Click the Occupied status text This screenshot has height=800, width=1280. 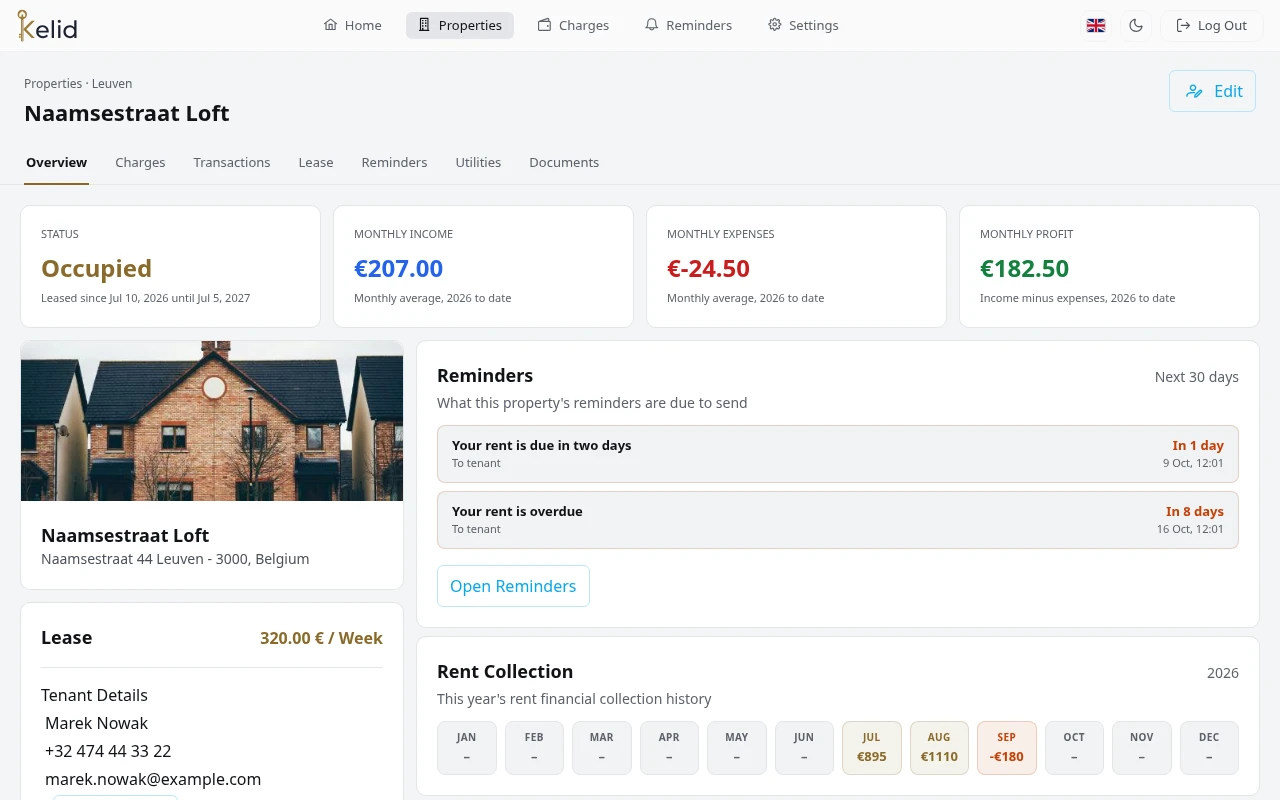pyautogui.click(x=96, y=268)
